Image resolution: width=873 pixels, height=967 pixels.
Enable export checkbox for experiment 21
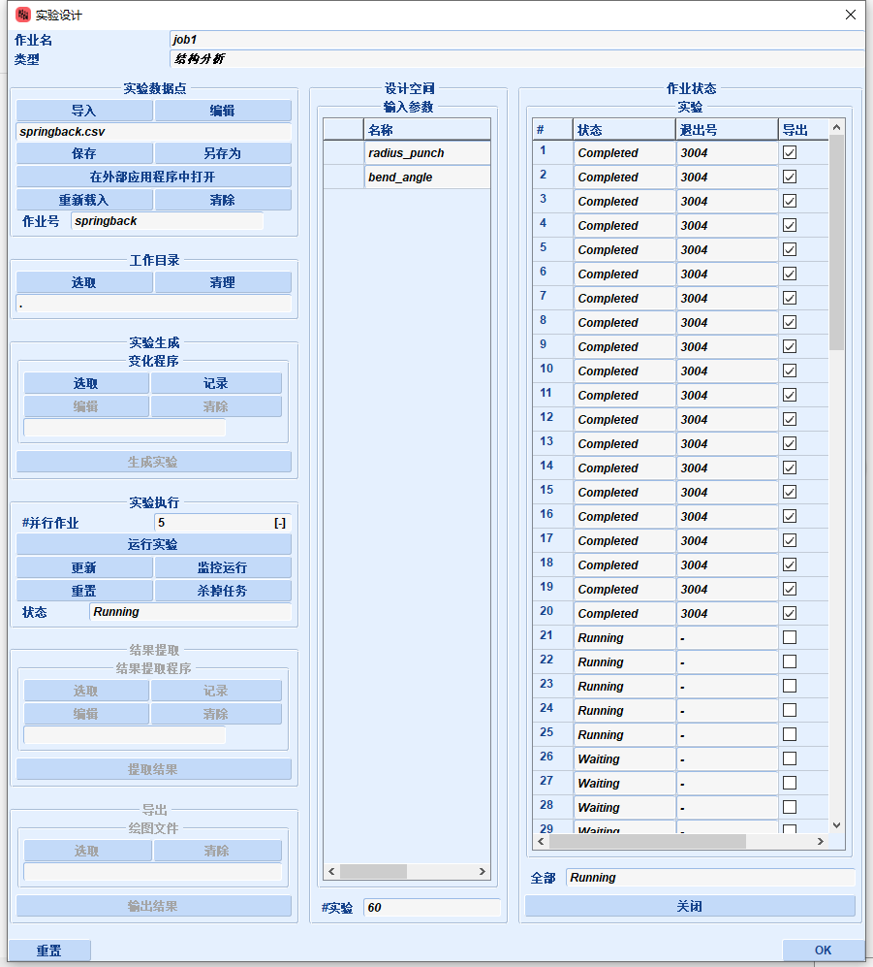[x=789, y=638]
